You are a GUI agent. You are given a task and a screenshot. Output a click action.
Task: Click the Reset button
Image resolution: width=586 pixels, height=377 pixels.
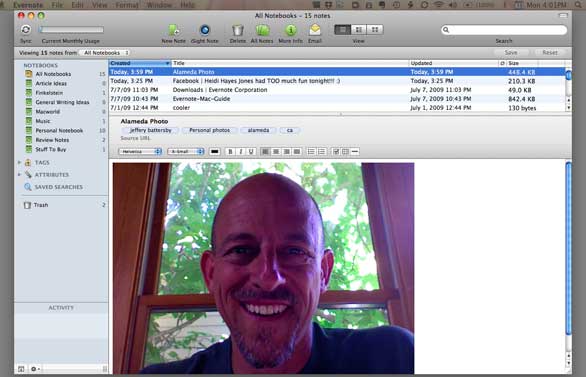click(x=550, y=53)
